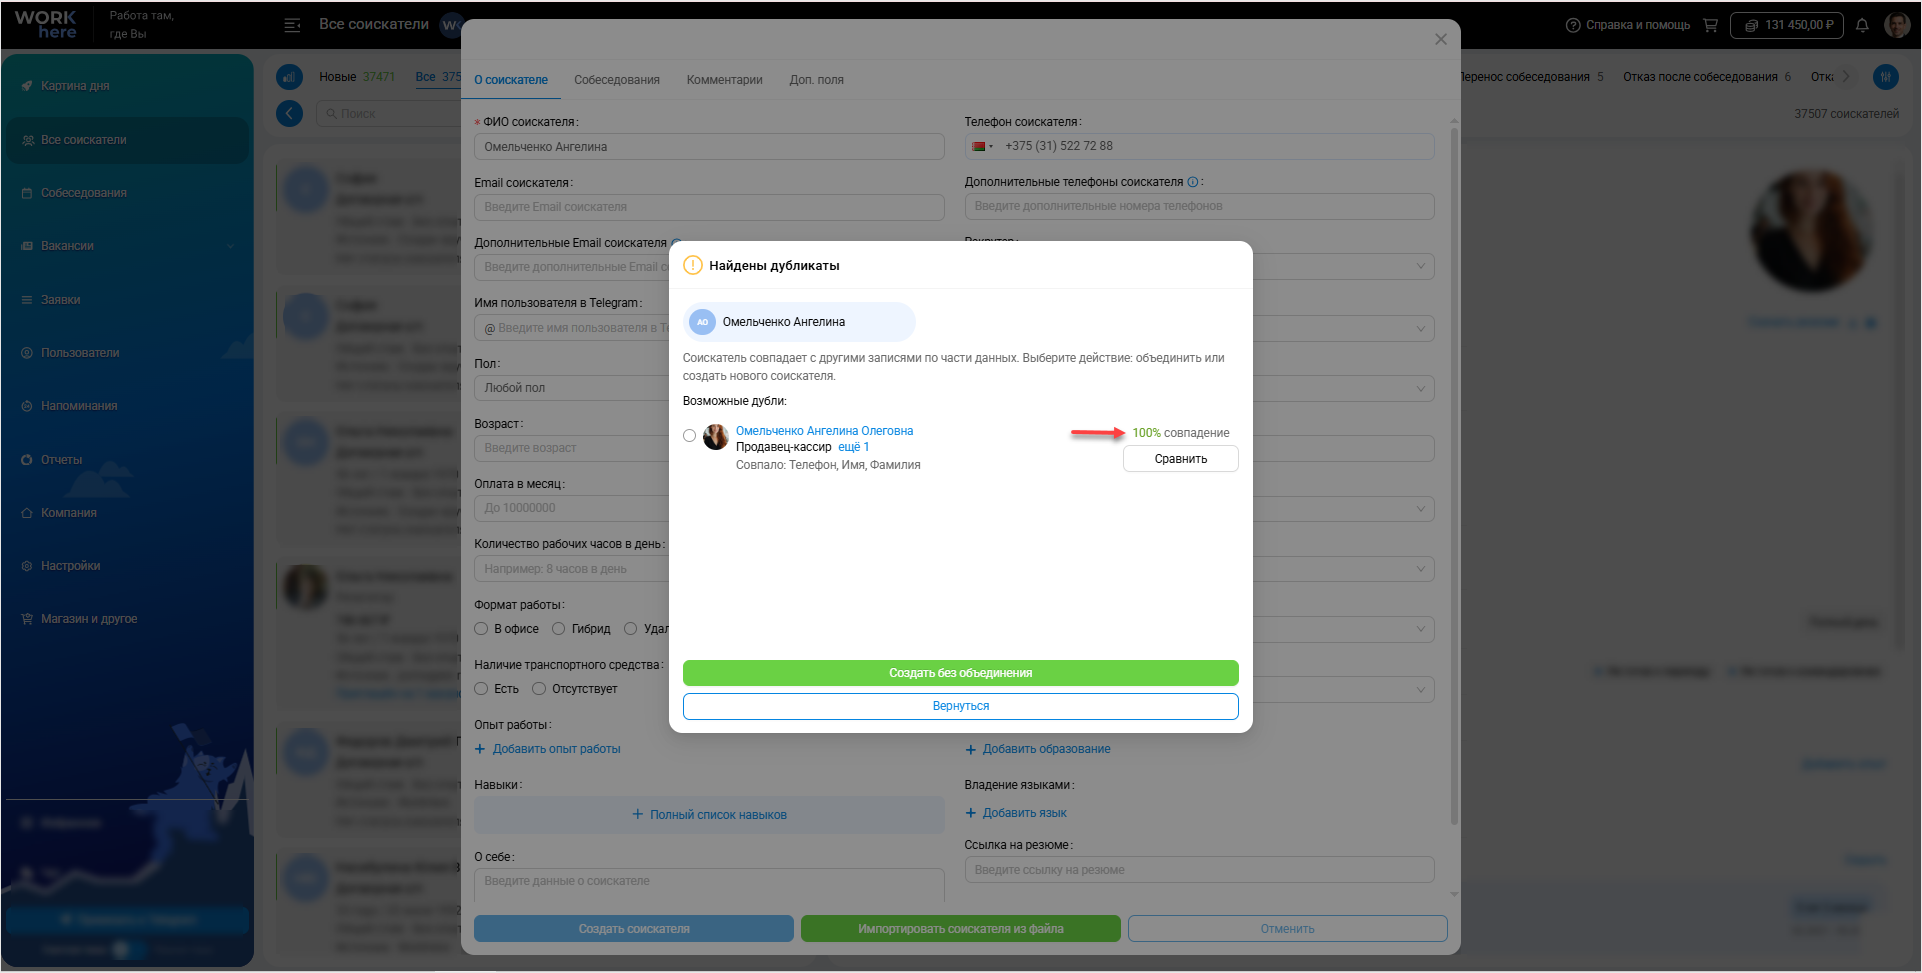The height and width of the screenshot is (973, 1922).
Task: Open the phone country flag dropdown
Action: click(982, 146)
